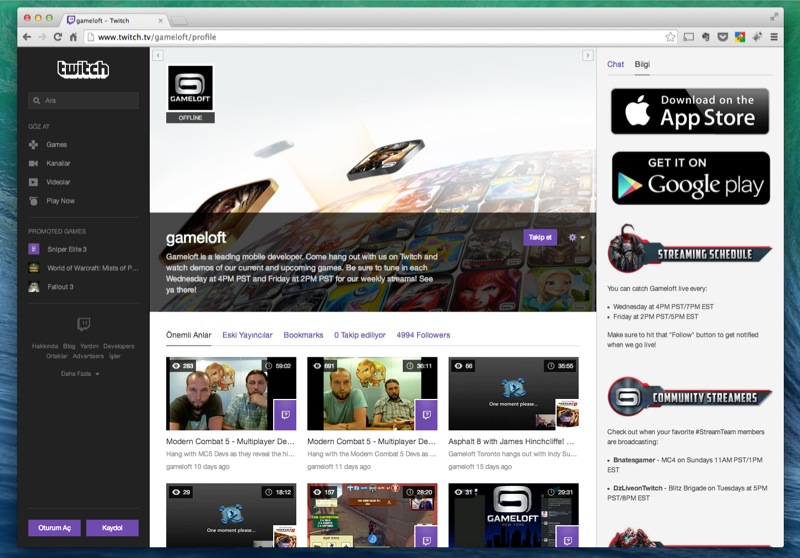Open World of Warcraft: Mists promoted game
Viewport: 800px width, 558px height.
point(92,268)
